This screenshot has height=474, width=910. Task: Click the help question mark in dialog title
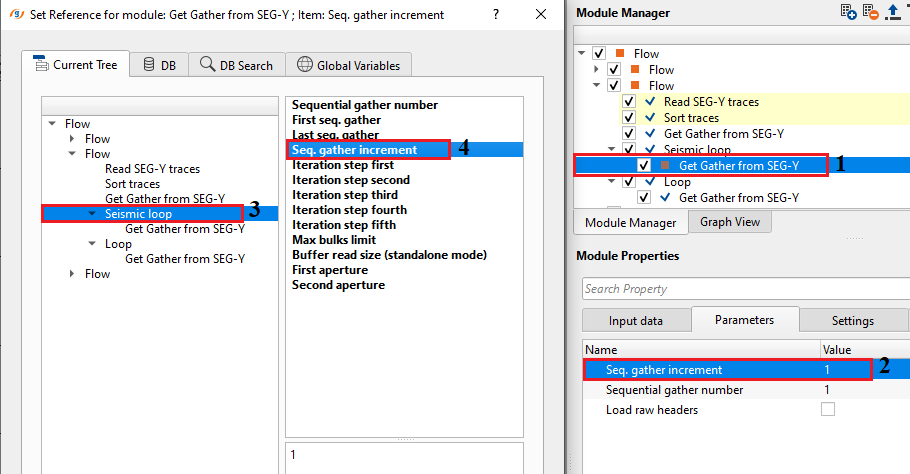[497, 14]
